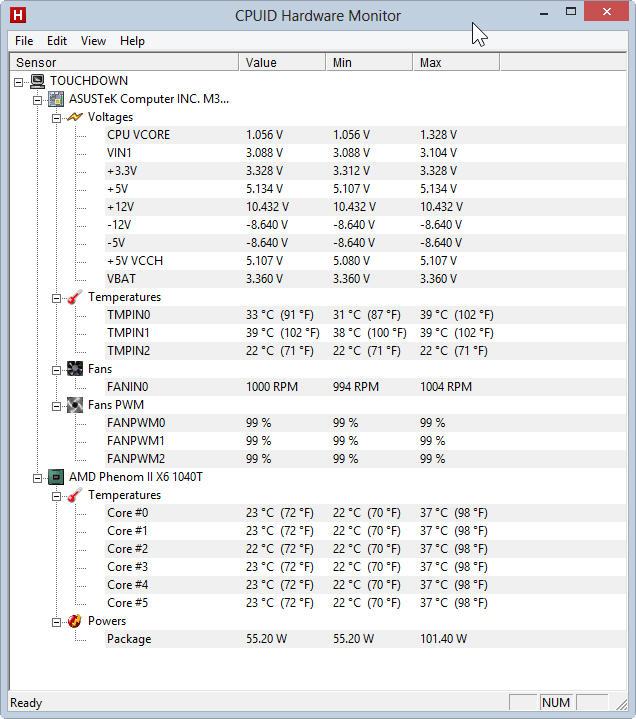Select the FANPWM1 row
This screenshot has width=636, height=719.
tap(365, 441)
